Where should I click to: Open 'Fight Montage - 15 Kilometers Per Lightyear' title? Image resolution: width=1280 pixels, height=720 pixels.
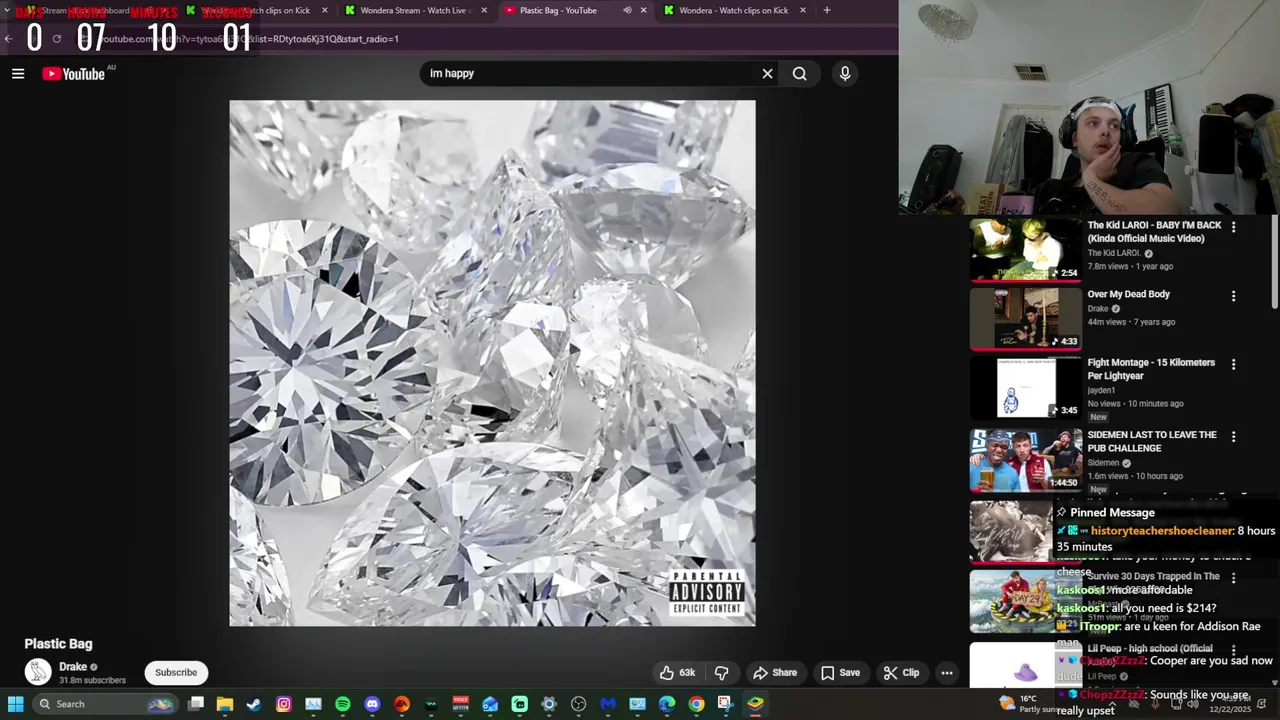[x=1151, y=369]
